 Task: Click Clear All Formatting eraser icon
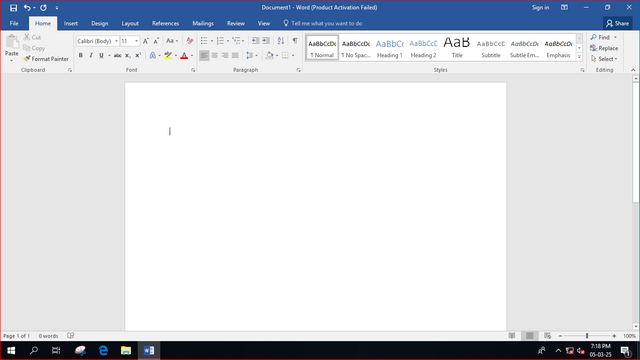(x=189, y=41)
